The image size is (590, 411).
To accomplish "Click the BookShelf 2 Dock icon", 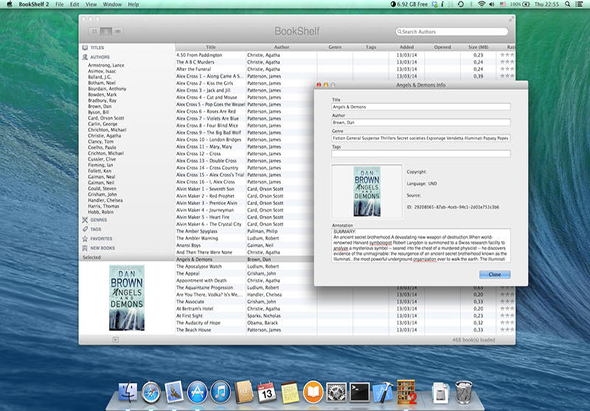I will [x=406, y=392].
